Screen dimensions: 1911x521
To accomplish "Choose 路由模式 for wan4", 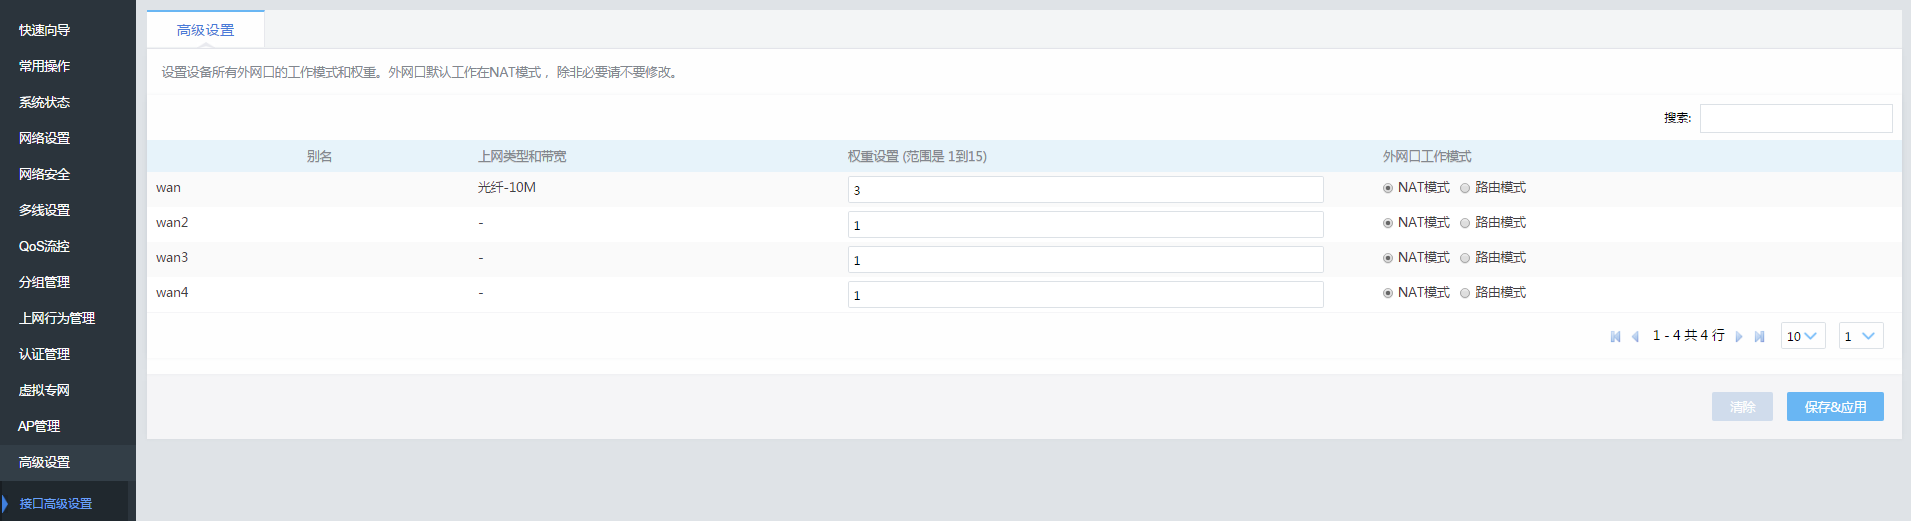I will (x=1465, y=293).
